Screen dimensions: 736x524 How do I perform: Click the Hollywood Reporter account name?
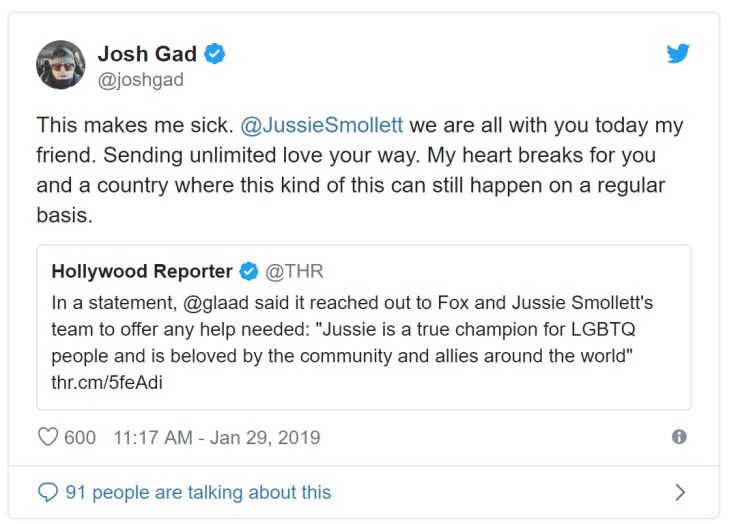click(x=142, y=271)
